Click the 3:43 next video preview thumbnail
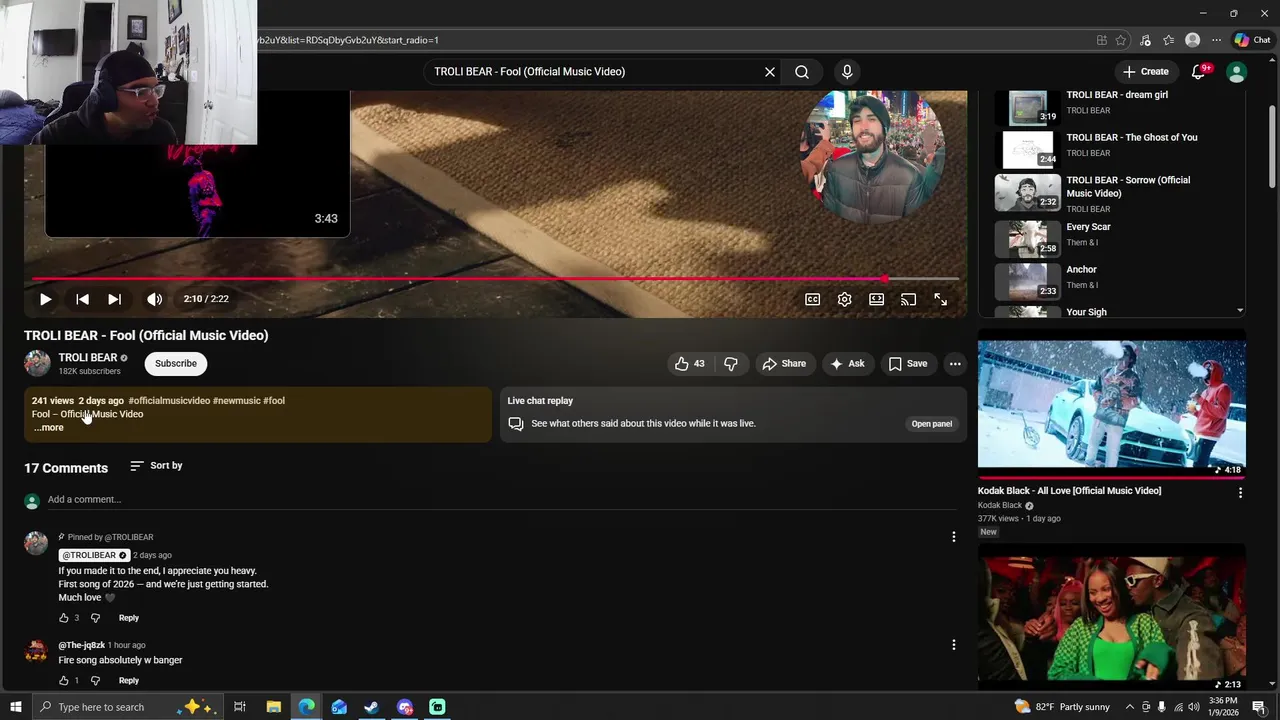The width and height of the screenshot is (1280, 720). coord(197,190)
